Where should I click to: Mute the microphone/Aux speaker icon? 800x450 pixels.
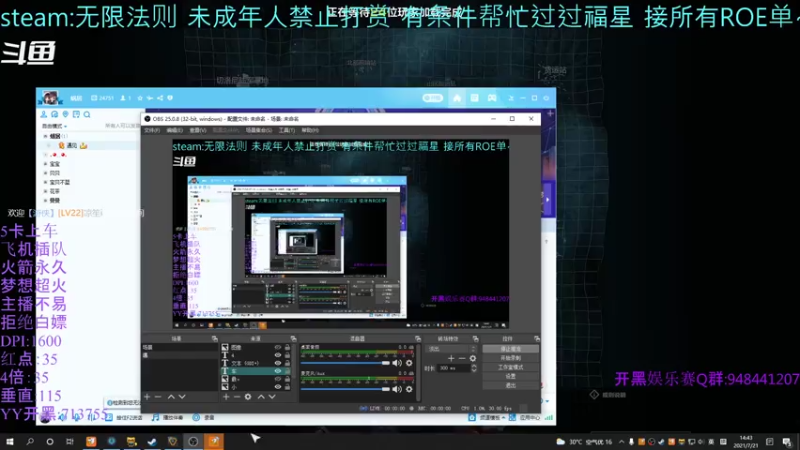click(397, 389)
